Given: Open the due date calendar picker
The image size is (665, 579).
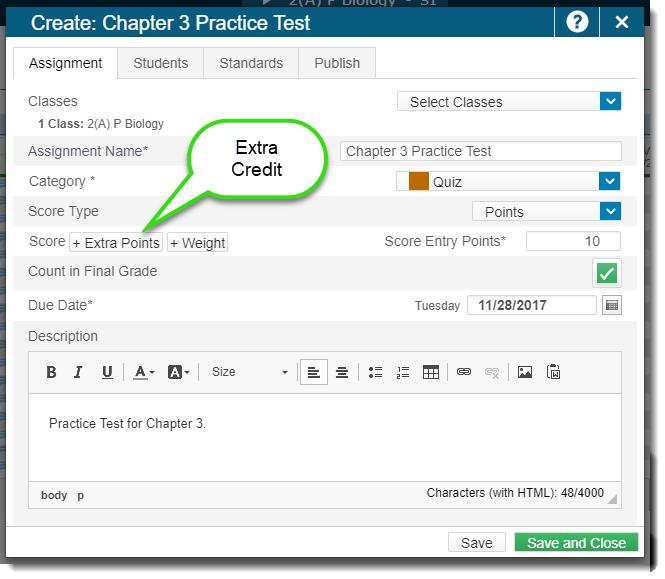Looking at the screenshot, I should pyautogui.click(x=612, y=305).
